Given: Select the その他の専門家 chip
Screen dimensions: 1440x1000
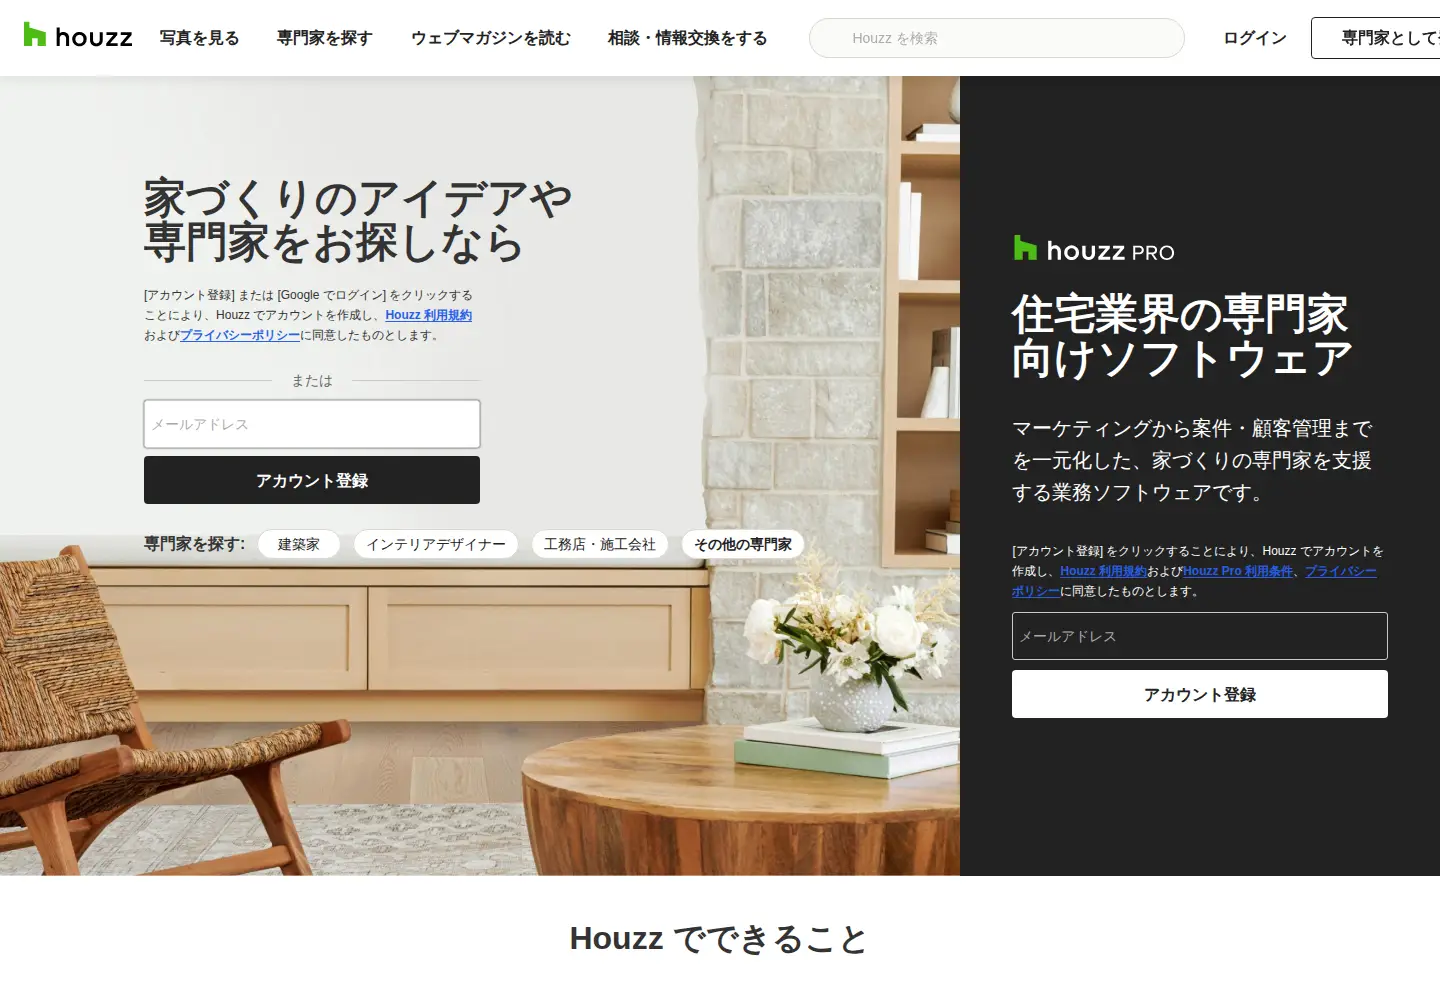Looking at the screenshot, I should [x=743, y=544].
